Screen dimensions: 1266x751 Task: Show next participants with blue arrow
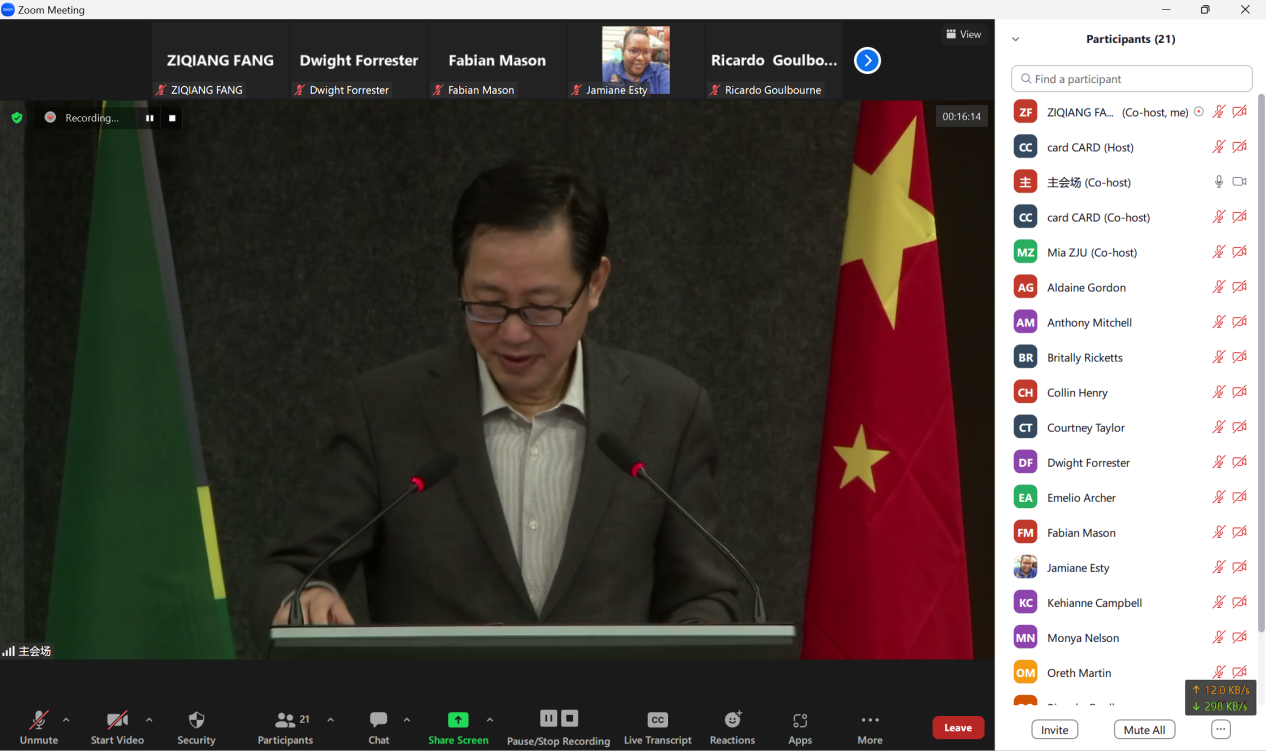[x=867, y=61]
